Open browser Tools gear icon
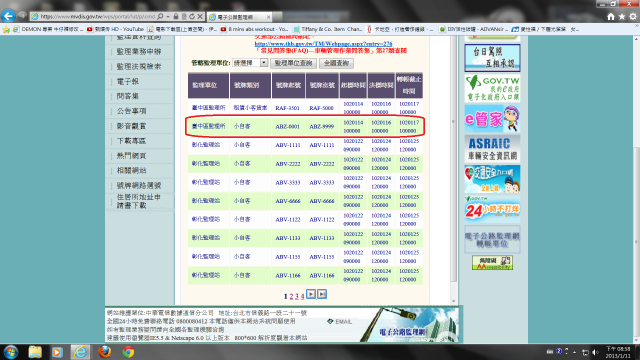Viewport: 640px width, 360px height. [x=633, y=16]
